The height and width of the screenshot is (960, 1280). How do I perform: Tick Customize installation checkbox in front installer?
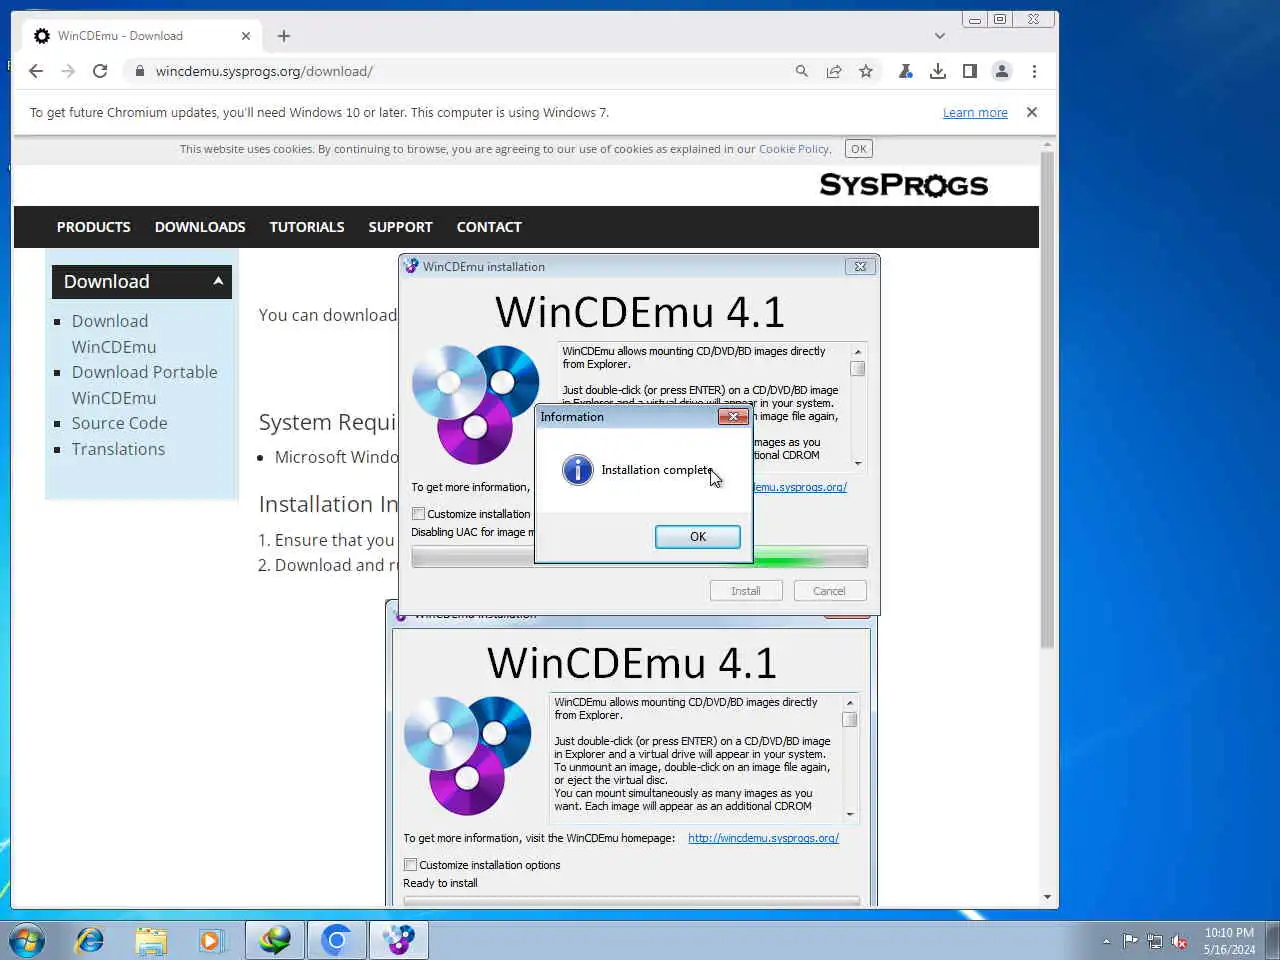click(418, 514)
